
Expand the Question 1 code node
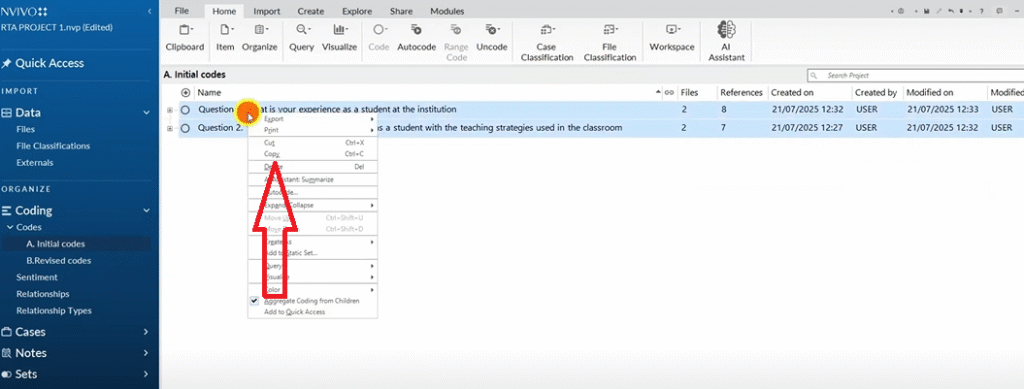(x=170, y=110)
